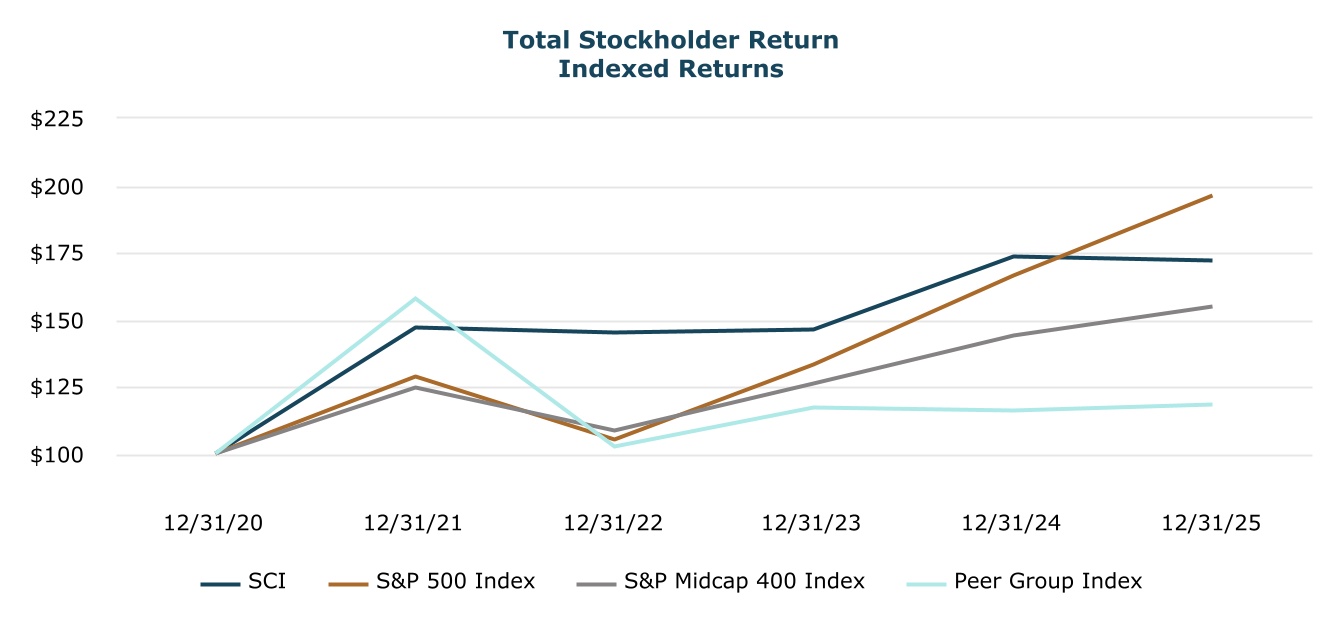This screenshot has width=1344, height=632.
Task: Select the S&P 500 Index legend label
Action: point(455,581)
